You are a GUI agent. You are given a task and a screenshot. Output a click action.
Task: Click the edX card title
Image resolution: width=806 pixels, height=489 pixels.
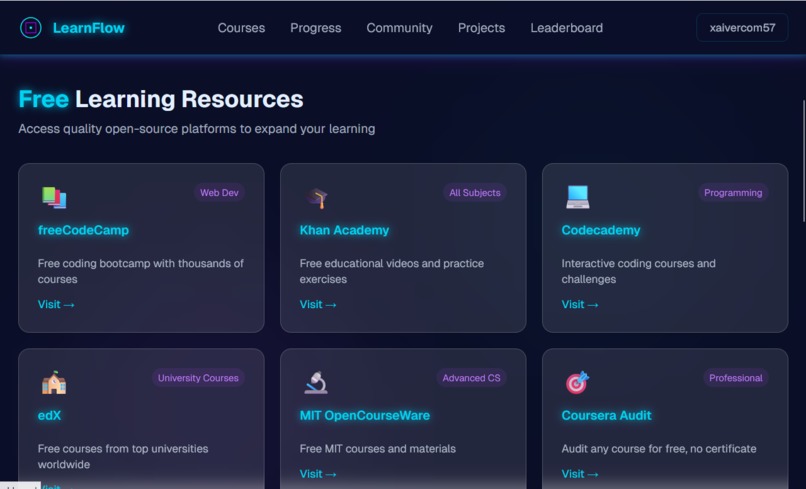click(x=49, y=415)
